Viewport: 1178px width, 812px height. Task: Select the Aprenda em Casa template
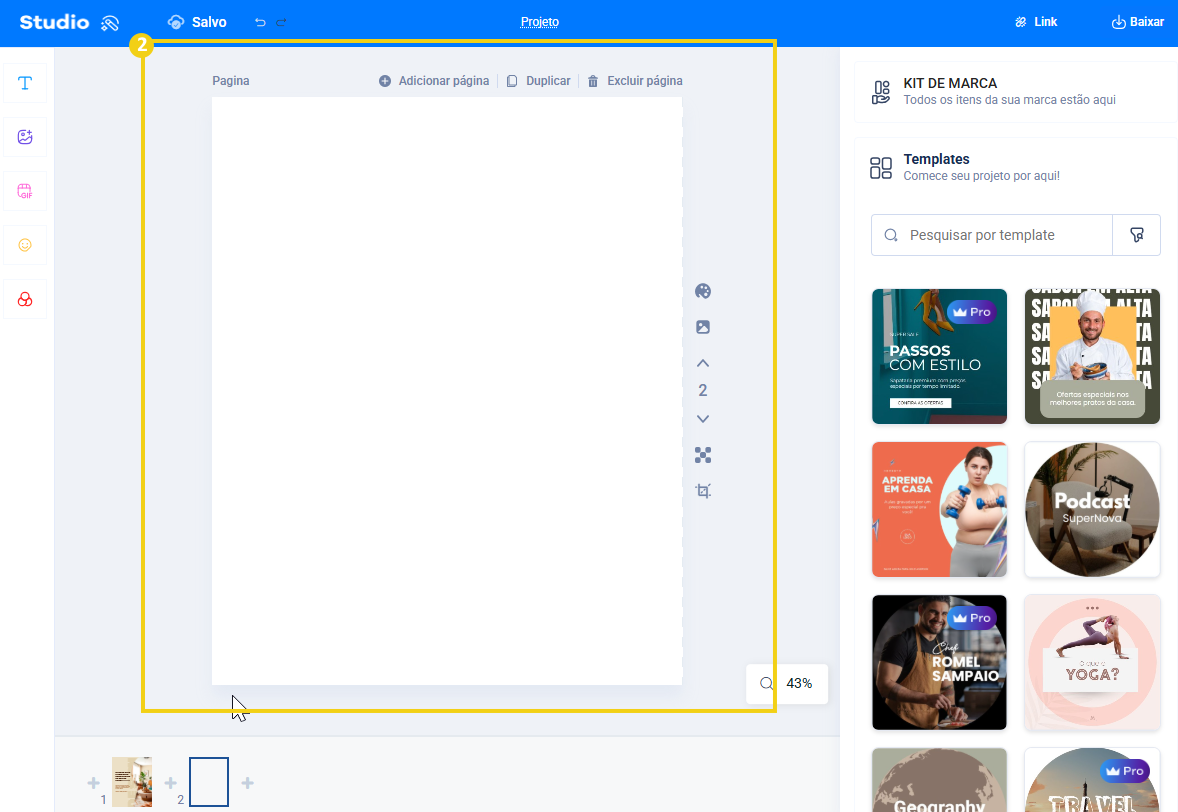pyautogui.click(x=939, y=509)
